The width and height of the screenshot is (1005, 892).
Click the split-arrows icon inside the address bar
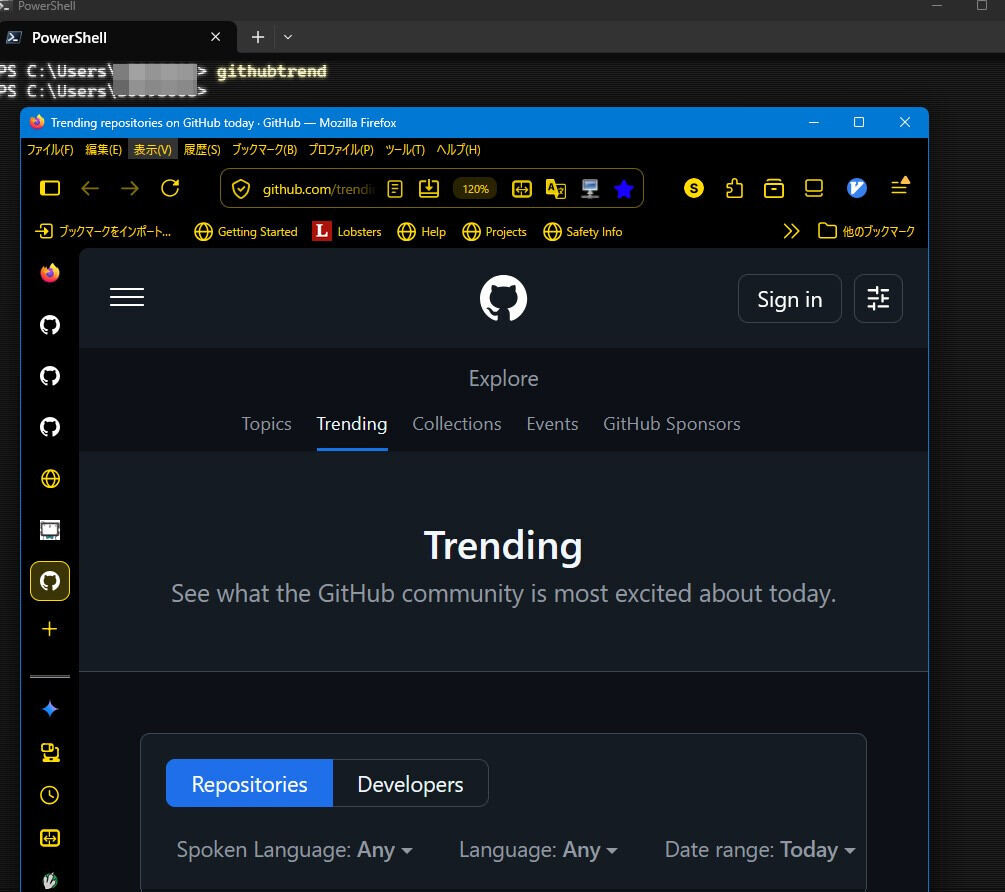(522, 189)
